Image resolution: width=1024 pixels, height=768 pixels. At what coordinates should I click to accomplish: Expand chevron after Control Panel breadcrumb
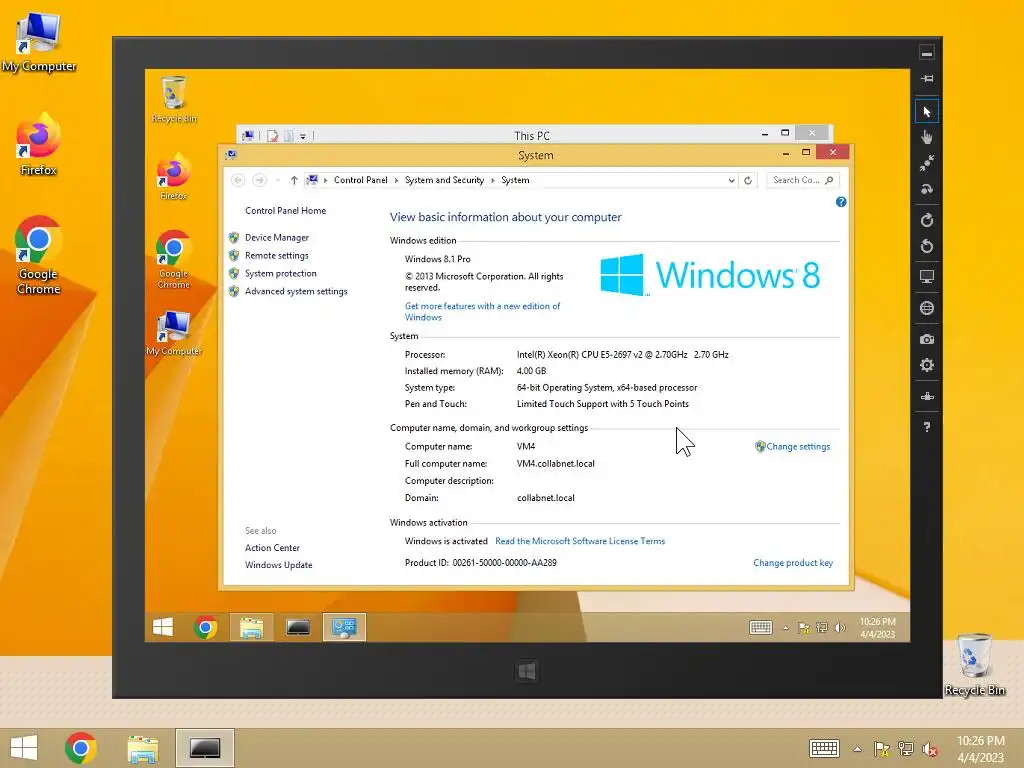pos(396,180)
